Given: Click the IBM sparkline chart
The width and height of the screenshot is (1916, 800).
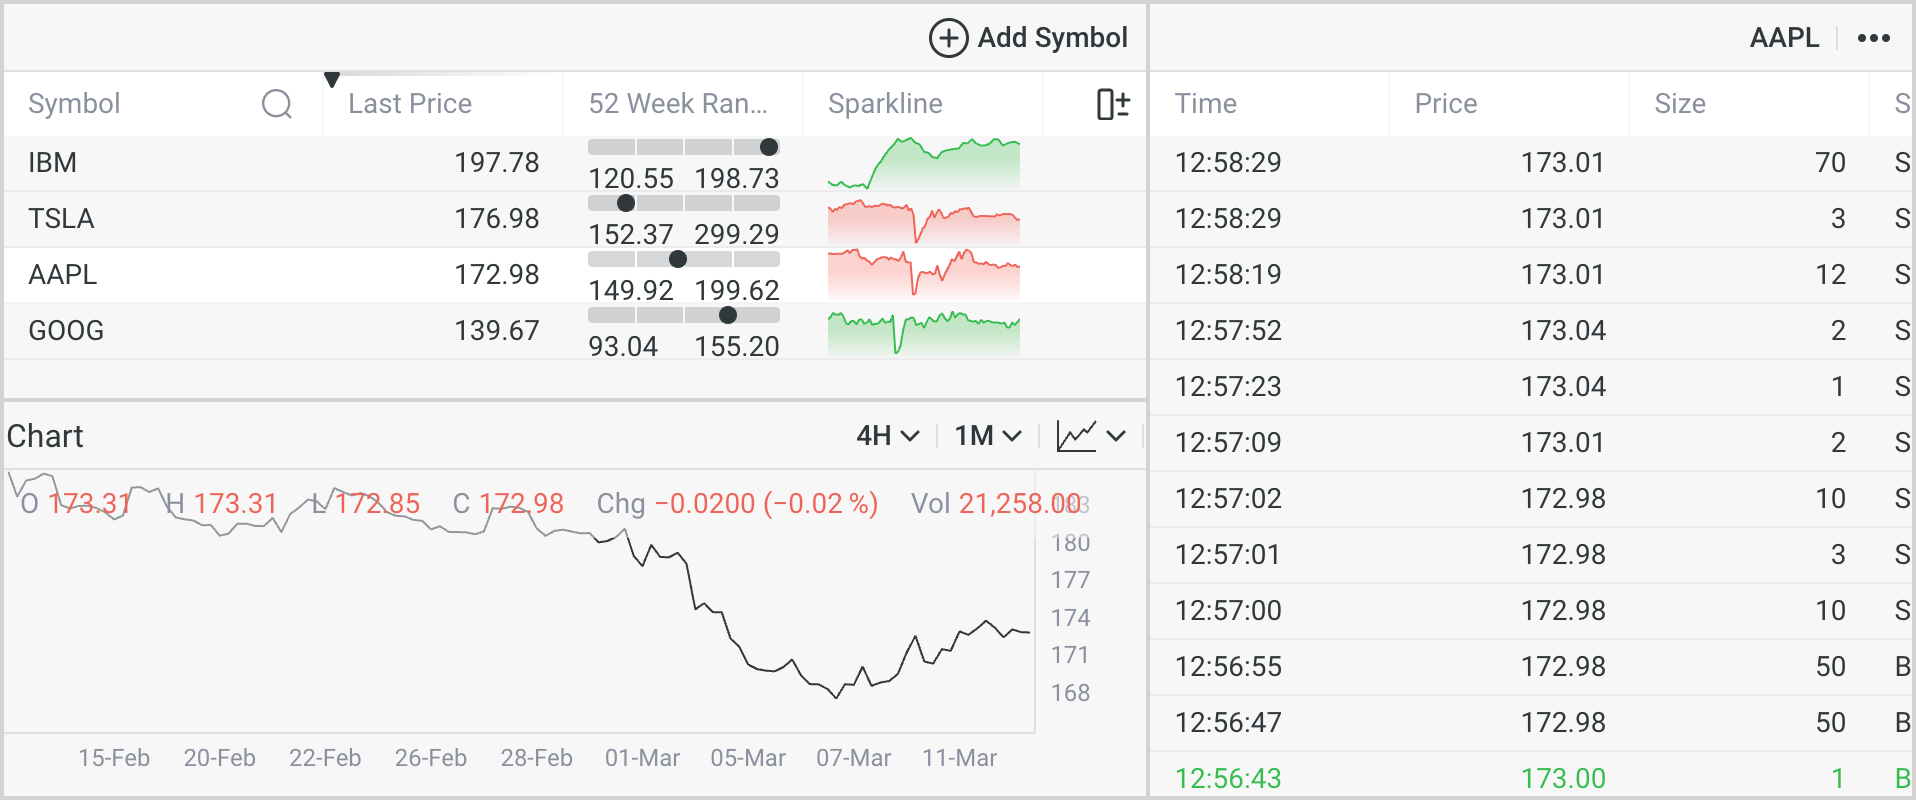Looking at the screenshot, I should click(x=924, y=163).
